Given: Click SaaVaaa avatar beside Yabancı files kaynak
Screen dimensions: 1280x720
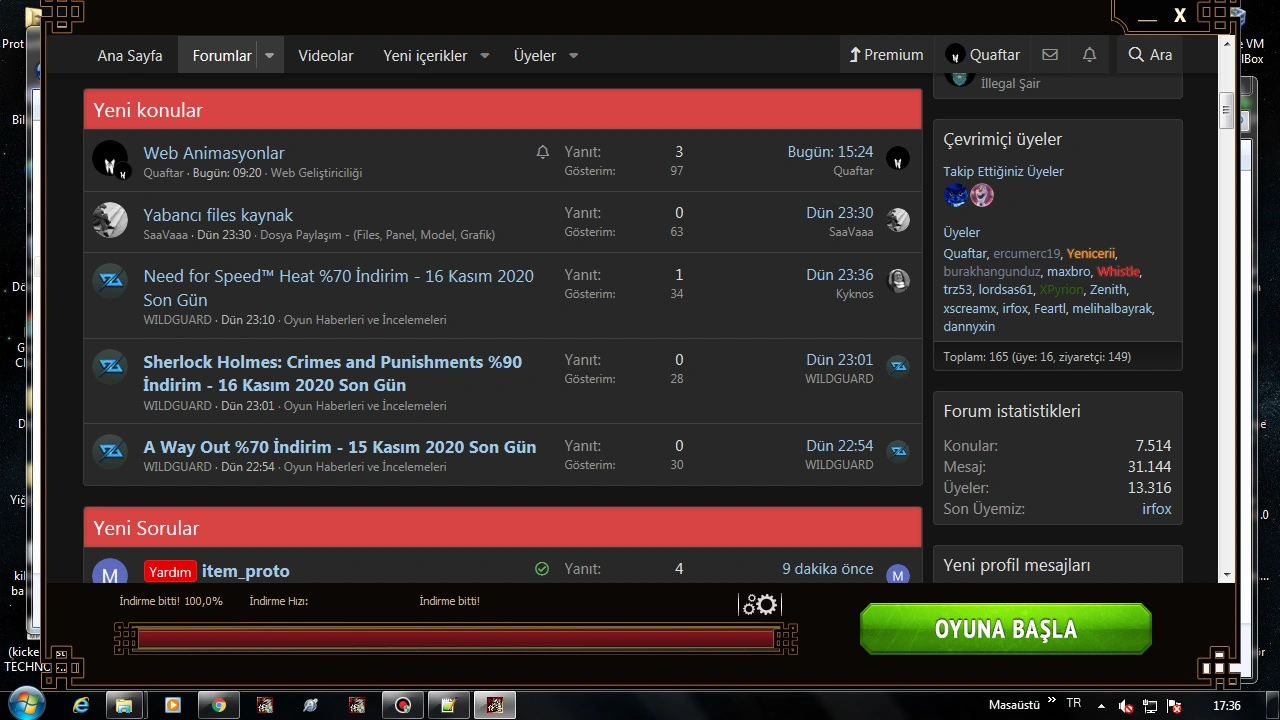Looking at the screenshot, I should [x=110, y=220].
